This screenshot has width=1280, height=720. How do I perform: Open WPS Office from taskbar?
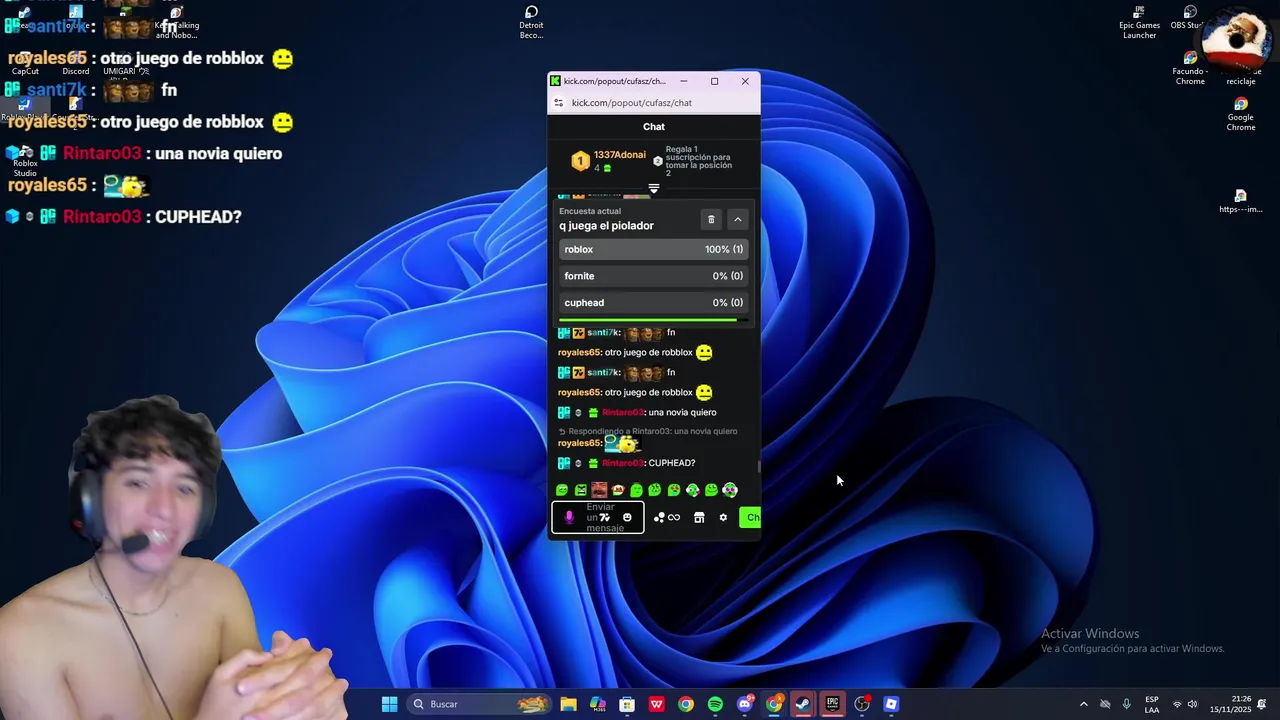pos(656,704)
